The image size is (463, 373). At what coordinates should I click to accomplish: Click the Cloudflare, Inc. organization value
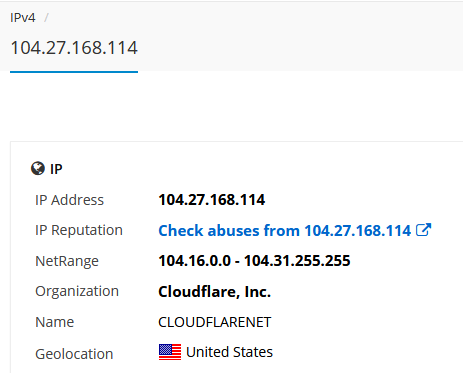pyautogui.click(x=215, y=292)
